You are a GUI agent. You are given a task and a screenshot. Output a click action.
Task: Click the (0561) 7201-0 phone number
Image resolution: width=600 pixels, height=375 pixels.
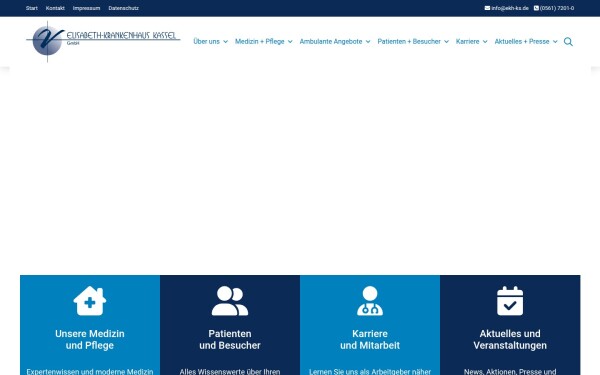[557, 8]
